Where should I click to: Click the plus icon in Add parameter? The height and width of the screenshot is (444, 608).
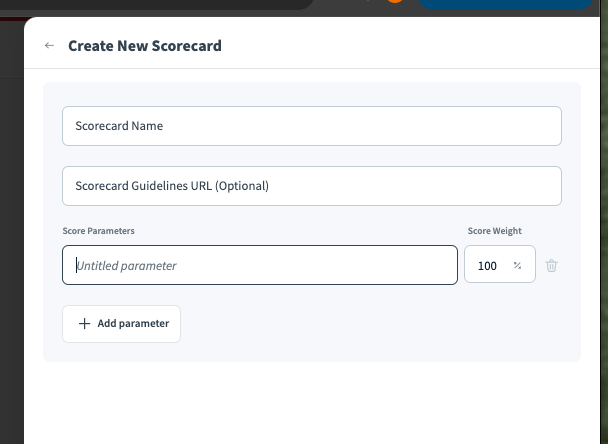click(84, 324)
